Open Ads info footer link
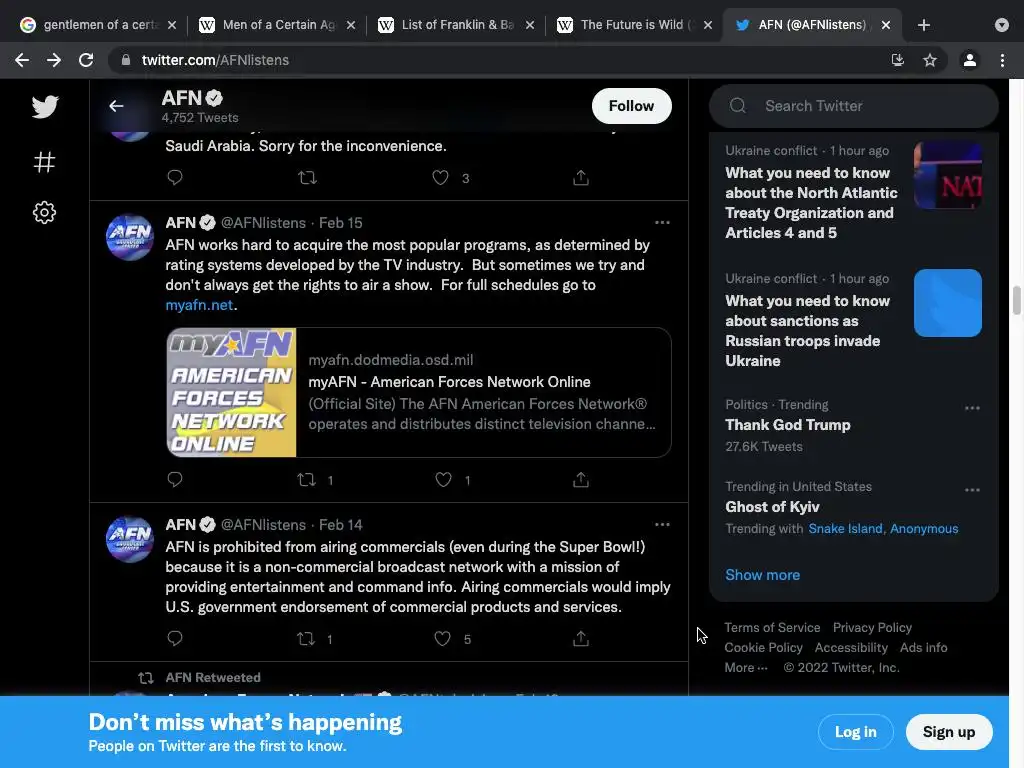 923,648
